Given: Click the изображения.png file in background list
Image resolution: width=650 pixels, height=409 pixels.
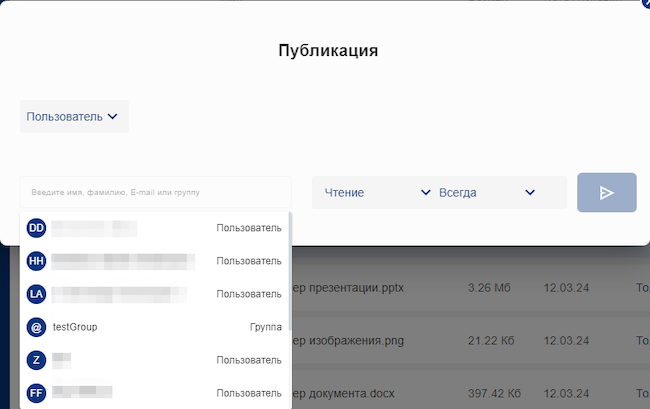Looking at the screenshot, I should click(x=348, y=341).
